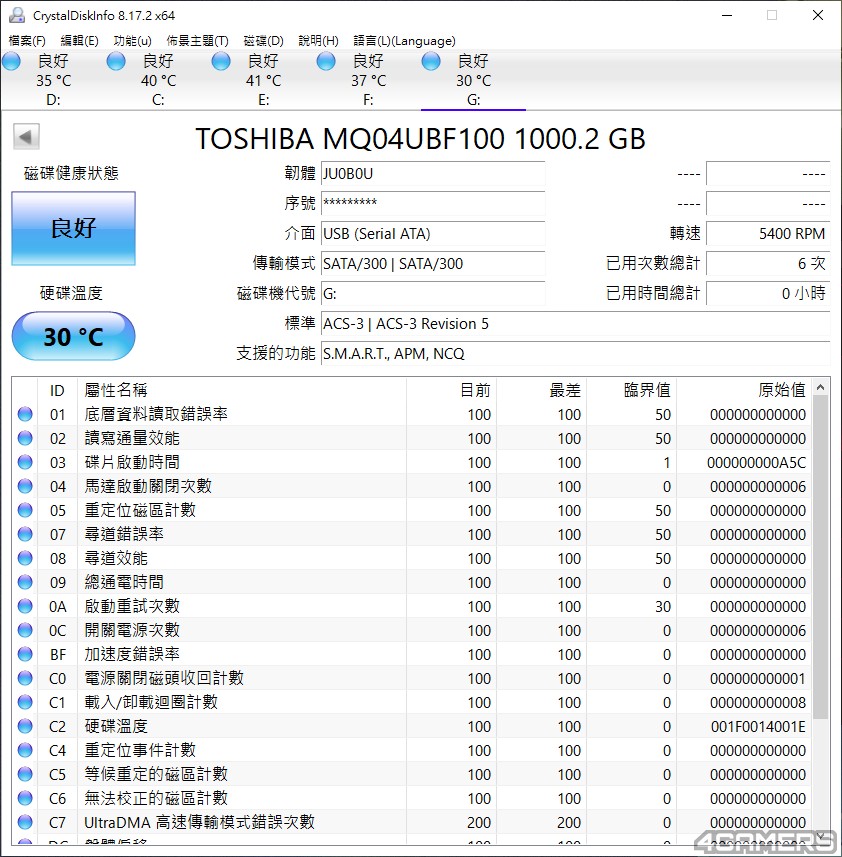Click the attribute list vertical scrollbar thumb
This screenshot has height=857, width=842.
click(820, 558)
